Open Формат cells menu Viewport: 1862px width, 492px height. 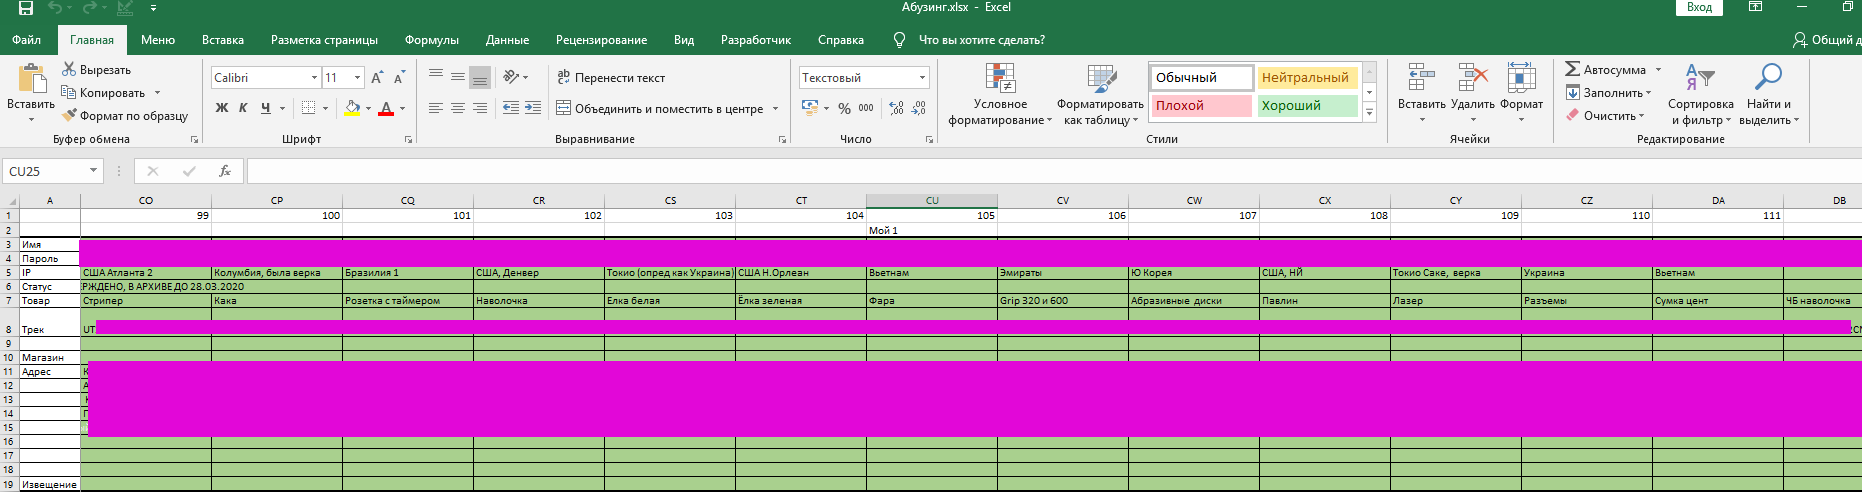pos(1522,92)
